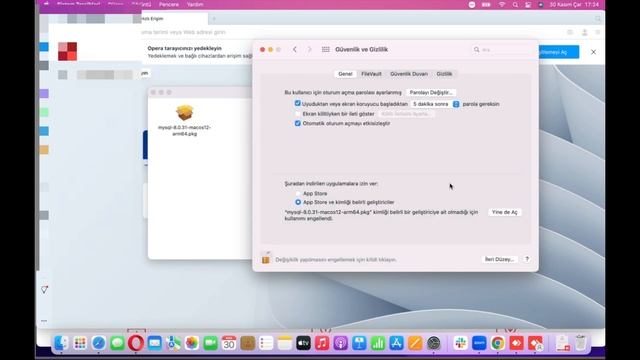Open Numbers from the Dock
This screenshot has width=640, height=360.
378,343
